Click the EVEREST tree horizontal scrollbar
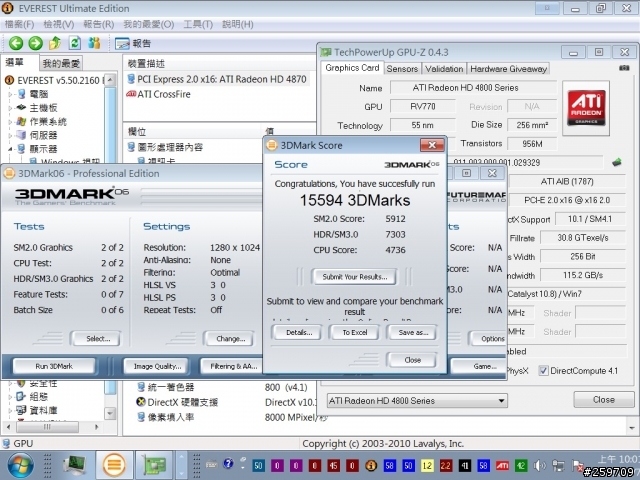The image size is (640, 480). (x=47, y=427)
